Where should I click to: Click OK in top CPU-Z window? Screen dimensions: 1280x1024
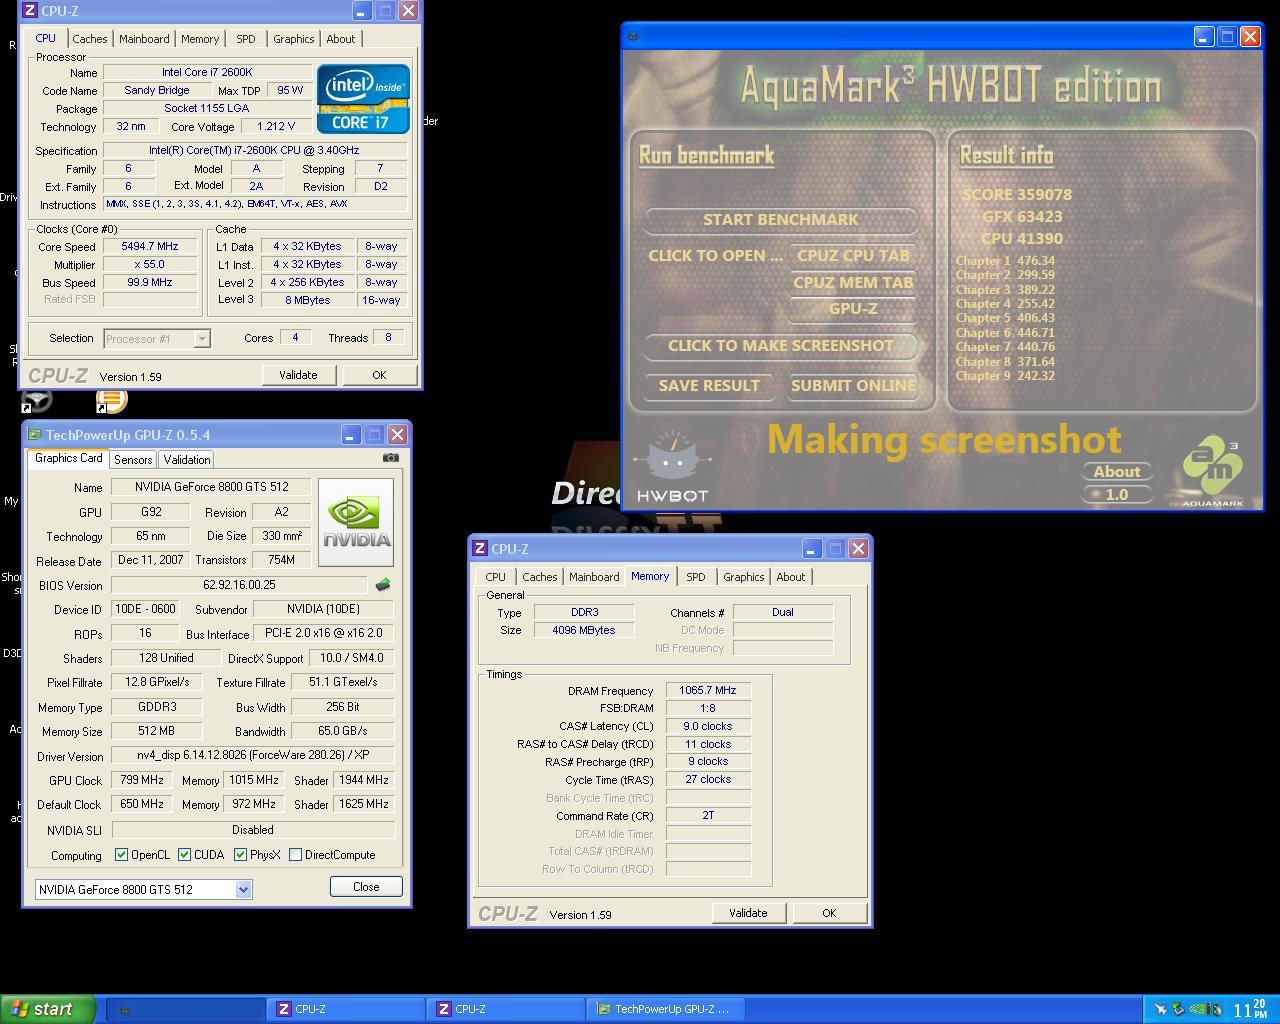coord(379,375)
